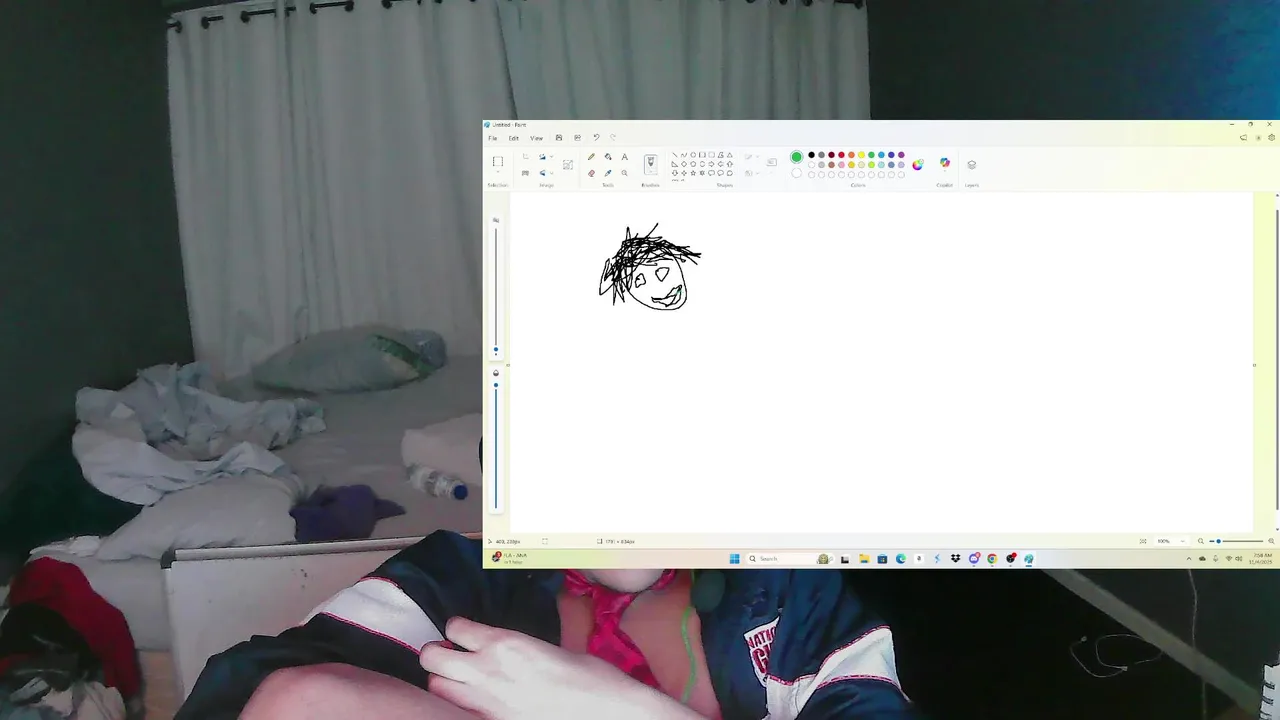Viewport: 1280px width, 720px height.
Task: Open the shape outline dropdown
Action: [x=757, y=156]
